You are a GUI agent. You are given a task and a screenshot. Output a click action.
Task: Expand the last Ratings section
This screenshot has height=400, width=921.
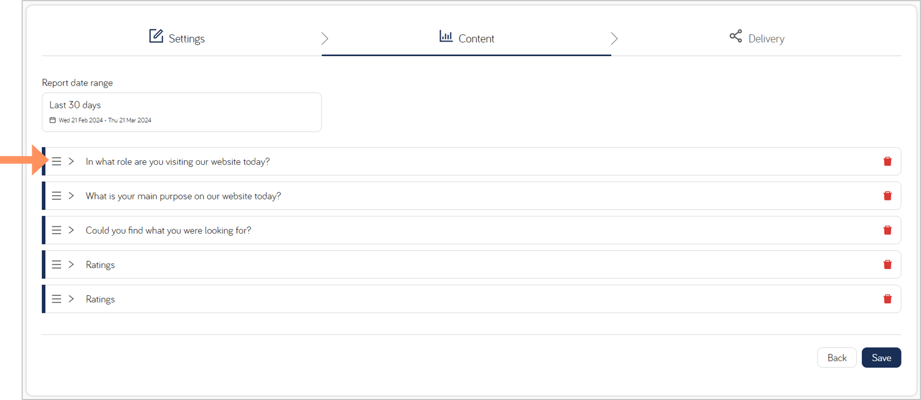pyautogui.click(x=71, y=299)
